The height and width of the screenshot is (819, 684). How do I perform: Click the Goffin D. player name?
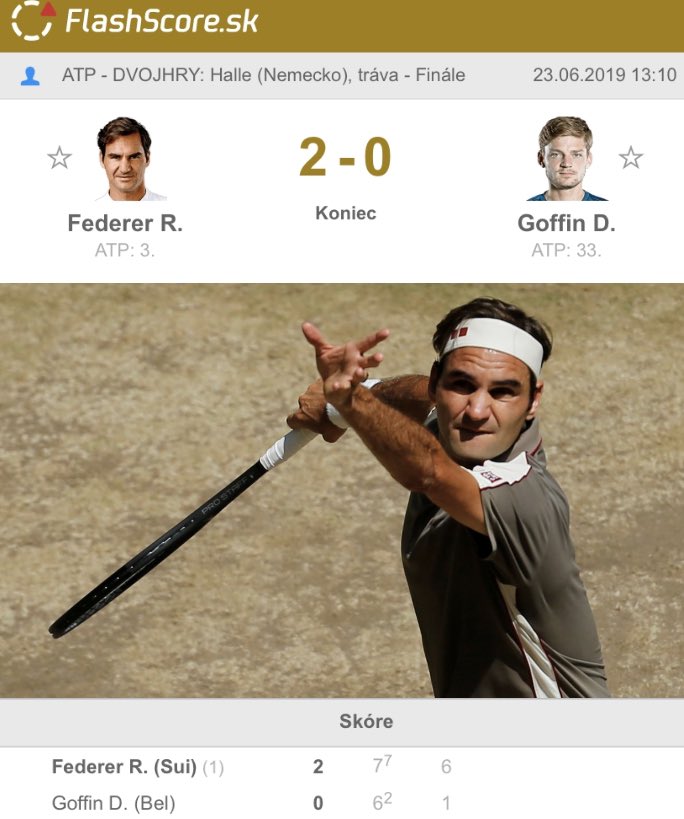(x=567, y=224)
